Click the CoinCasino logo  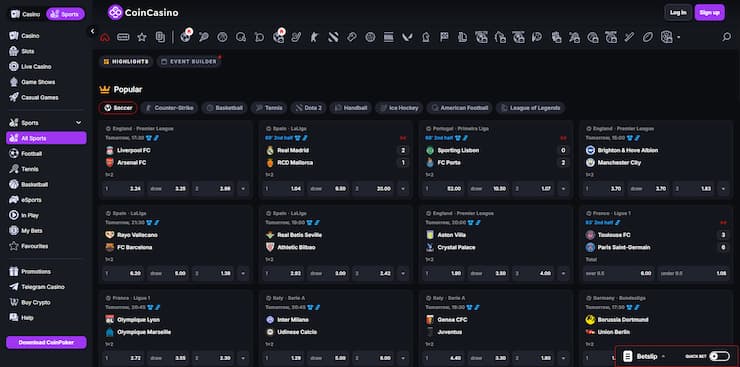(143, 13)
